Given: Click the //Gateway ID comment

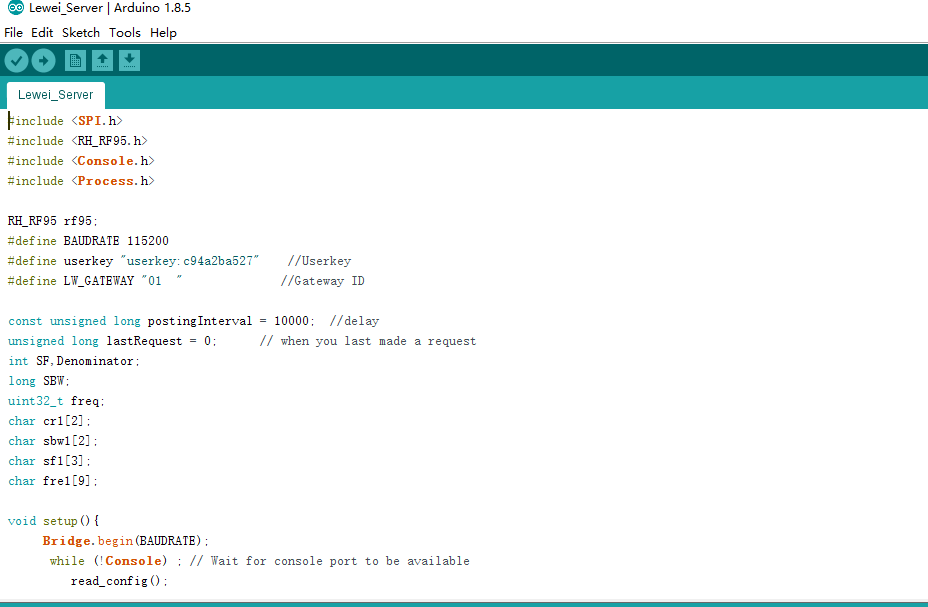Looking at the screenshot, I should point(323,281).
